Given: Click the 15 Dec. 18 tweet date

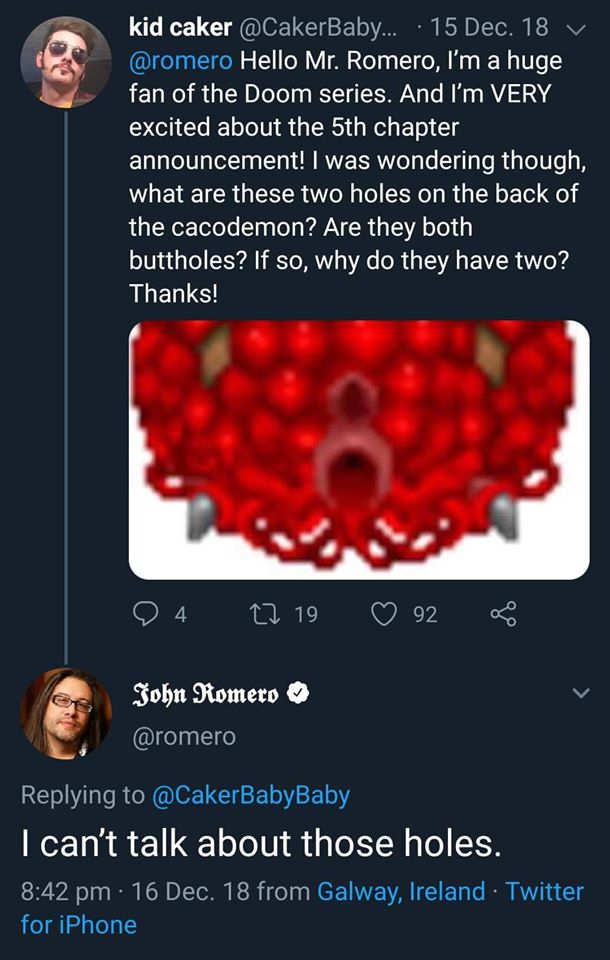Looking at the screenshot, I should (x=489, y=28).
